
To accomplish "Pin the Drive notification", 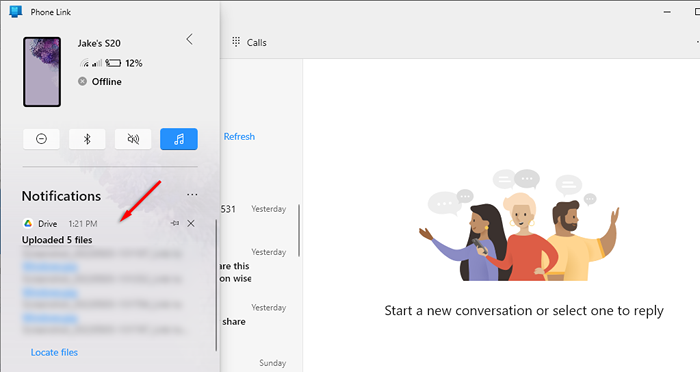I will pyautogui.click(x=175, y=223).
